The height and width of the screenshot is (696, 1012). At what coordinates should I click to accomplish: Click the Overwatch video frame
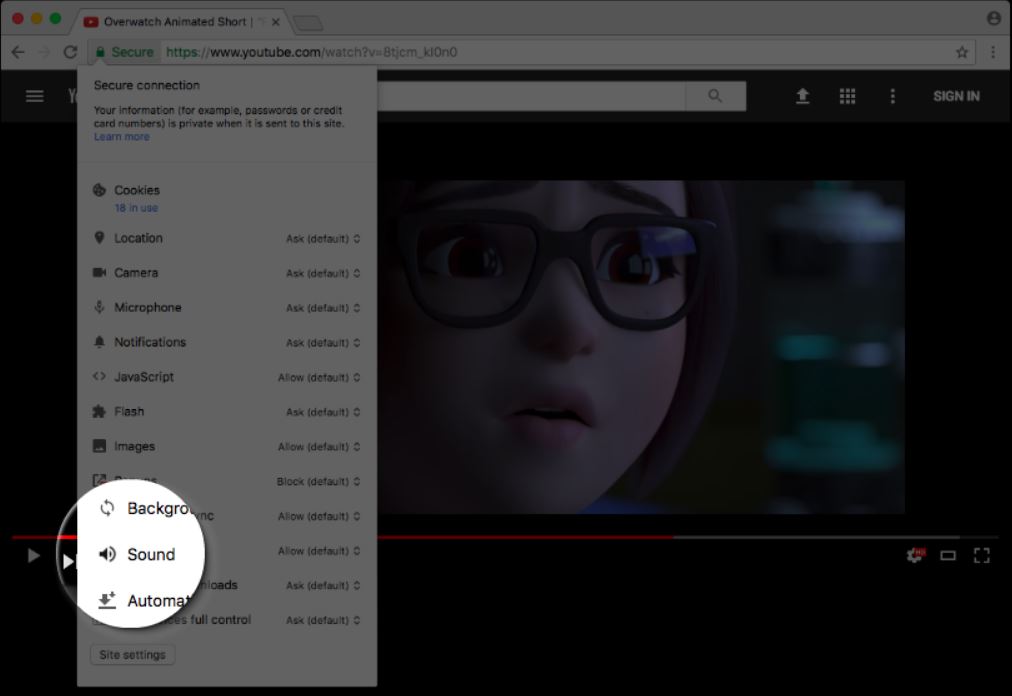(640, 347)
